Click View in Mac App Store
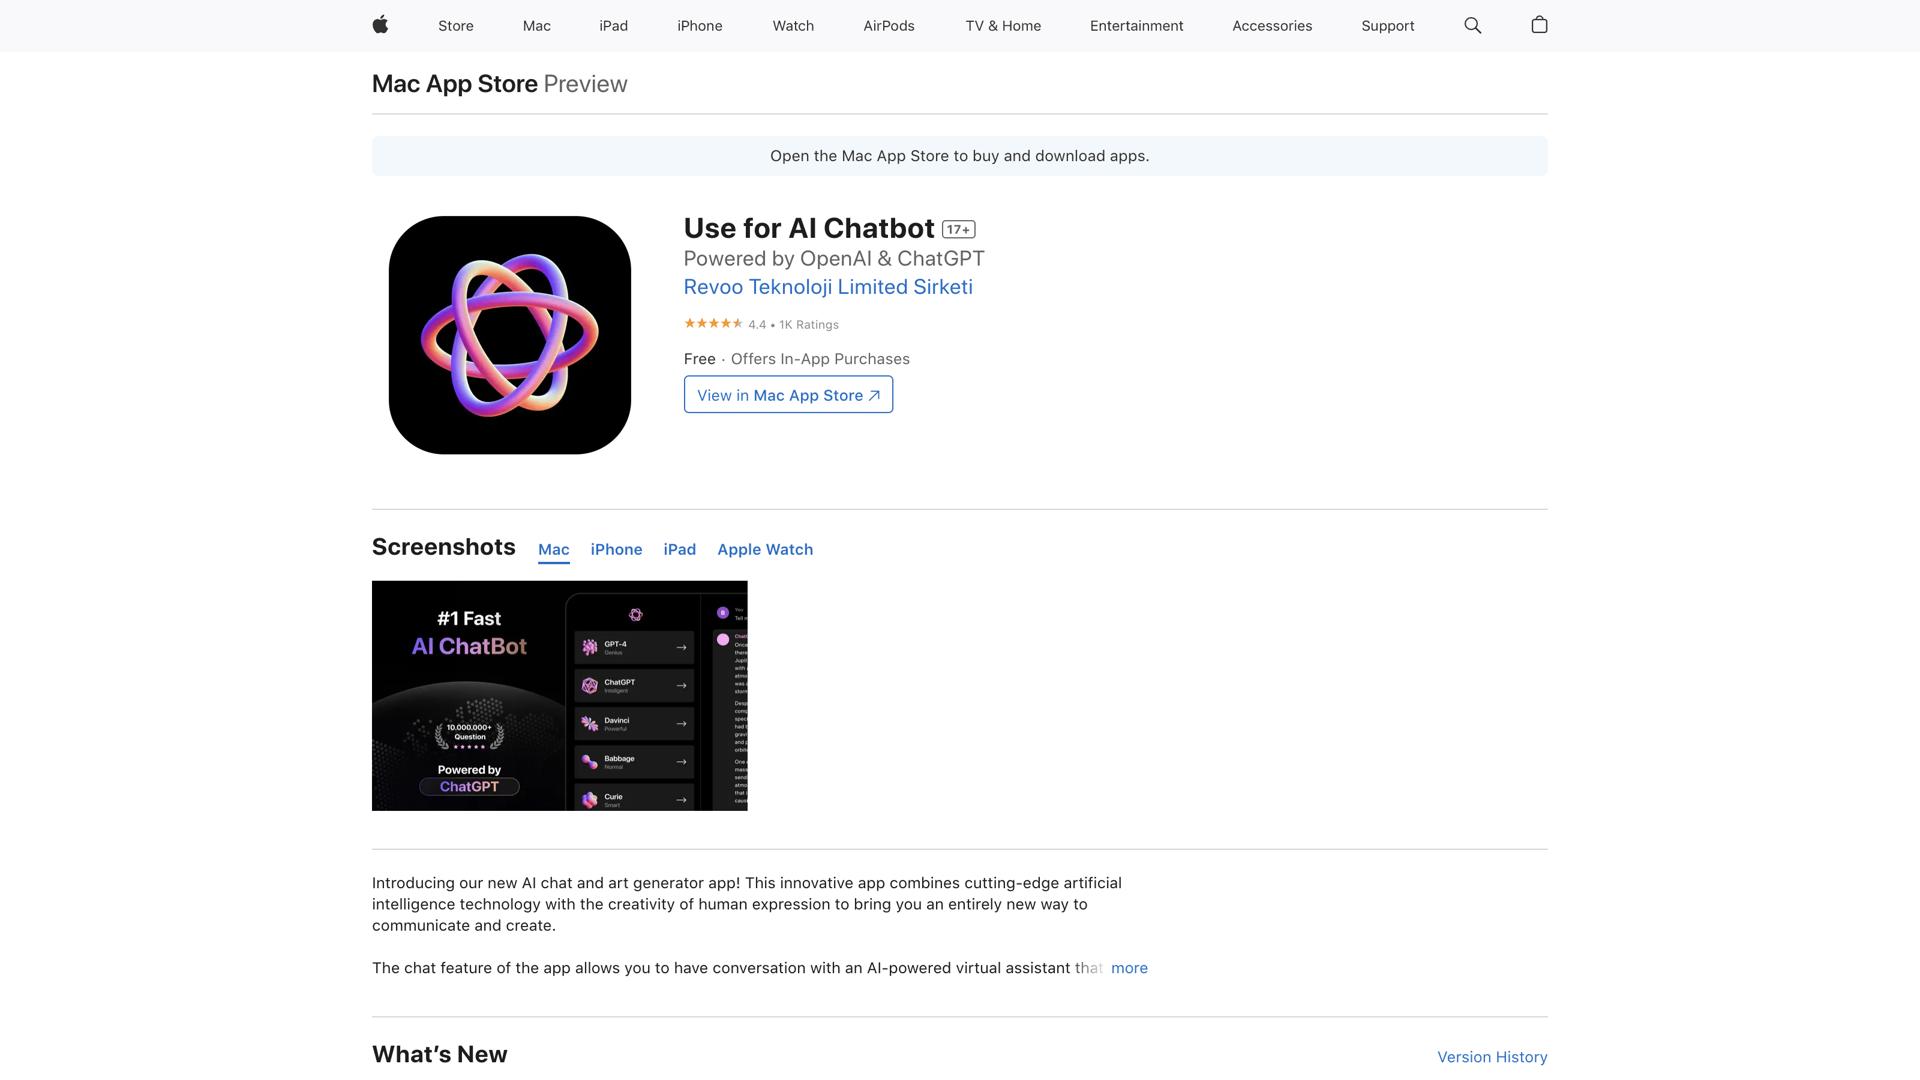1920x1080 pixels. coord(788,394)
